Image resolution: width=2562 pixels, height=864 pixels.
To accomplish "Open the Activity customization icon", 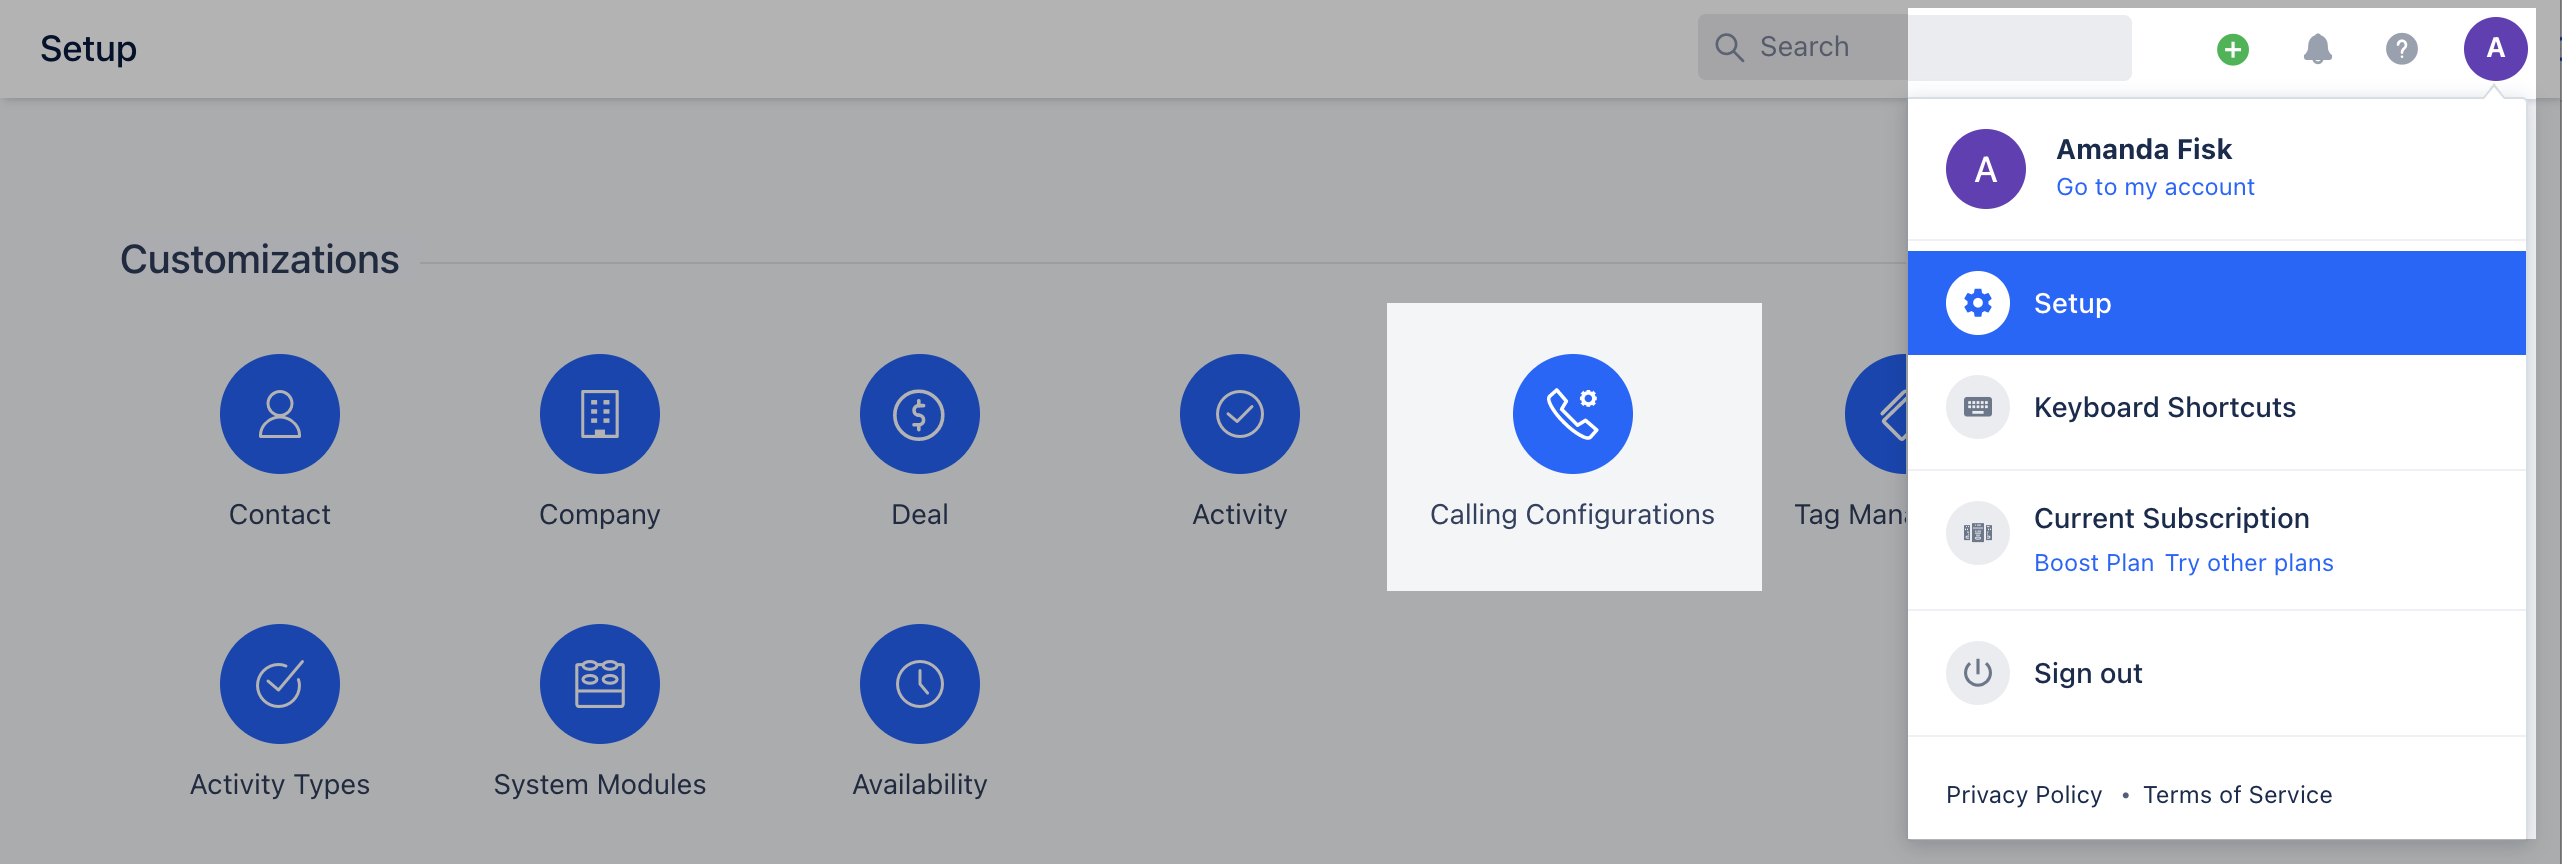I will 1240,414.
